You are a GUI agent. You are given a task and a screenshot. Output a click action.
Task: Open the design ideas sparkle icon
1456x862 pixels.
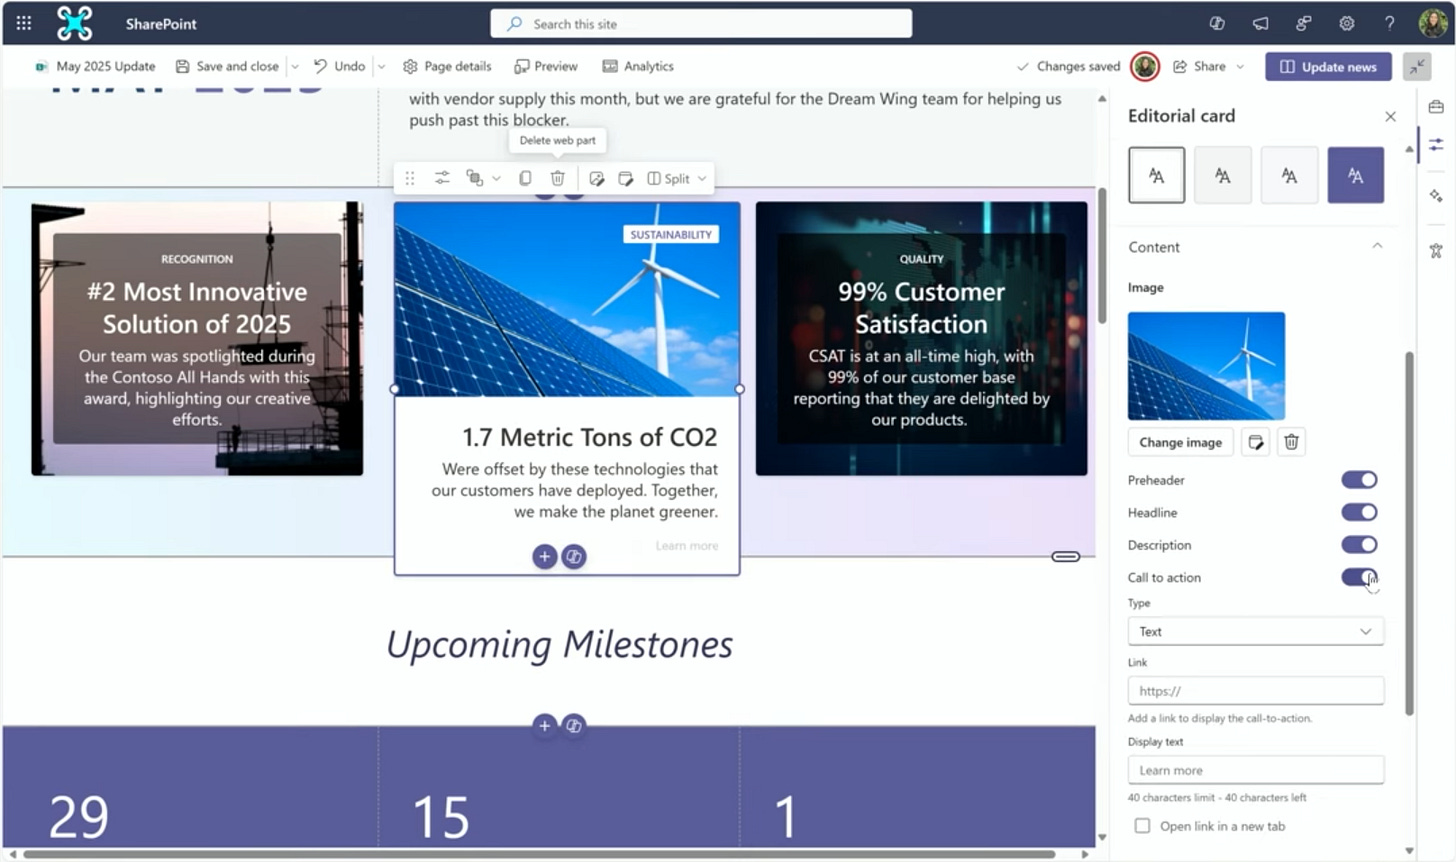[1436, 196]
